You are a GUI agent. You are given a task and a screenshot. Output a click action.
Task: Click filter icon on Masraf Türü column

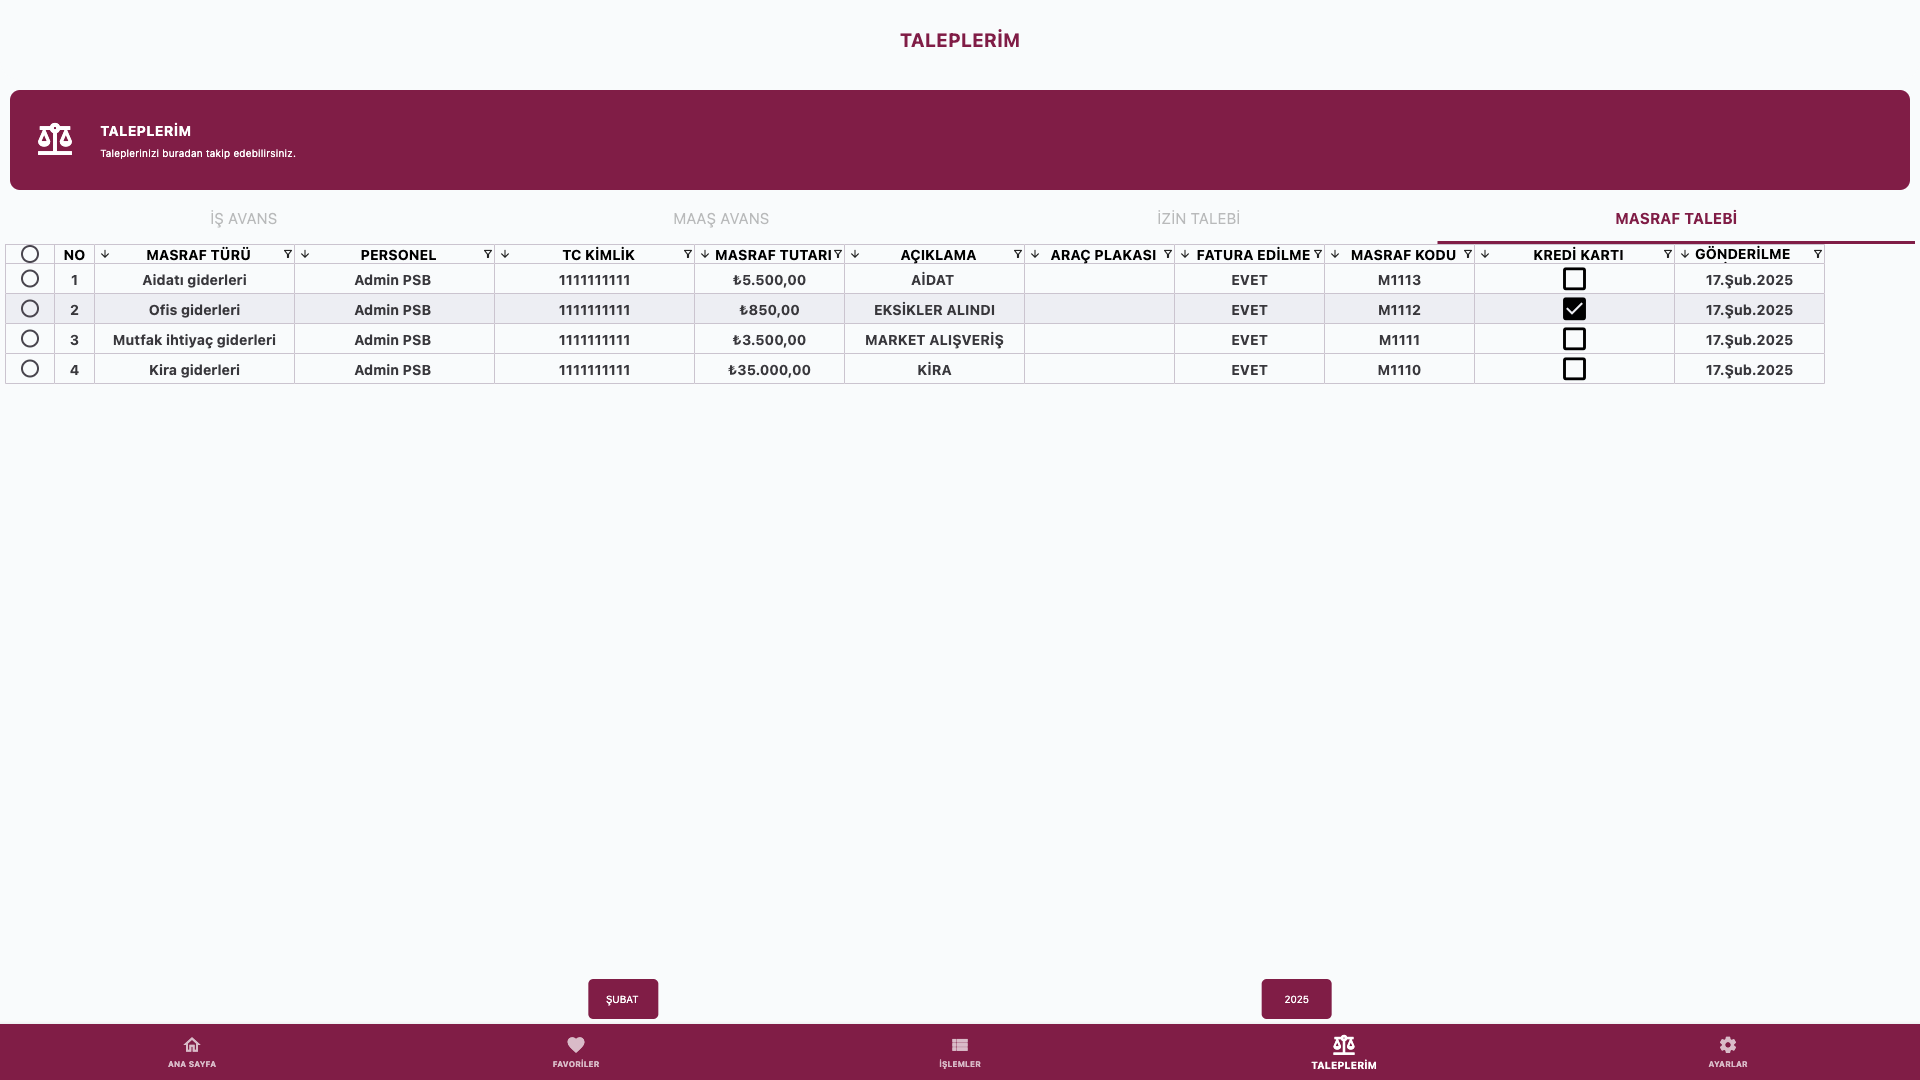click(x=287, y=254)
